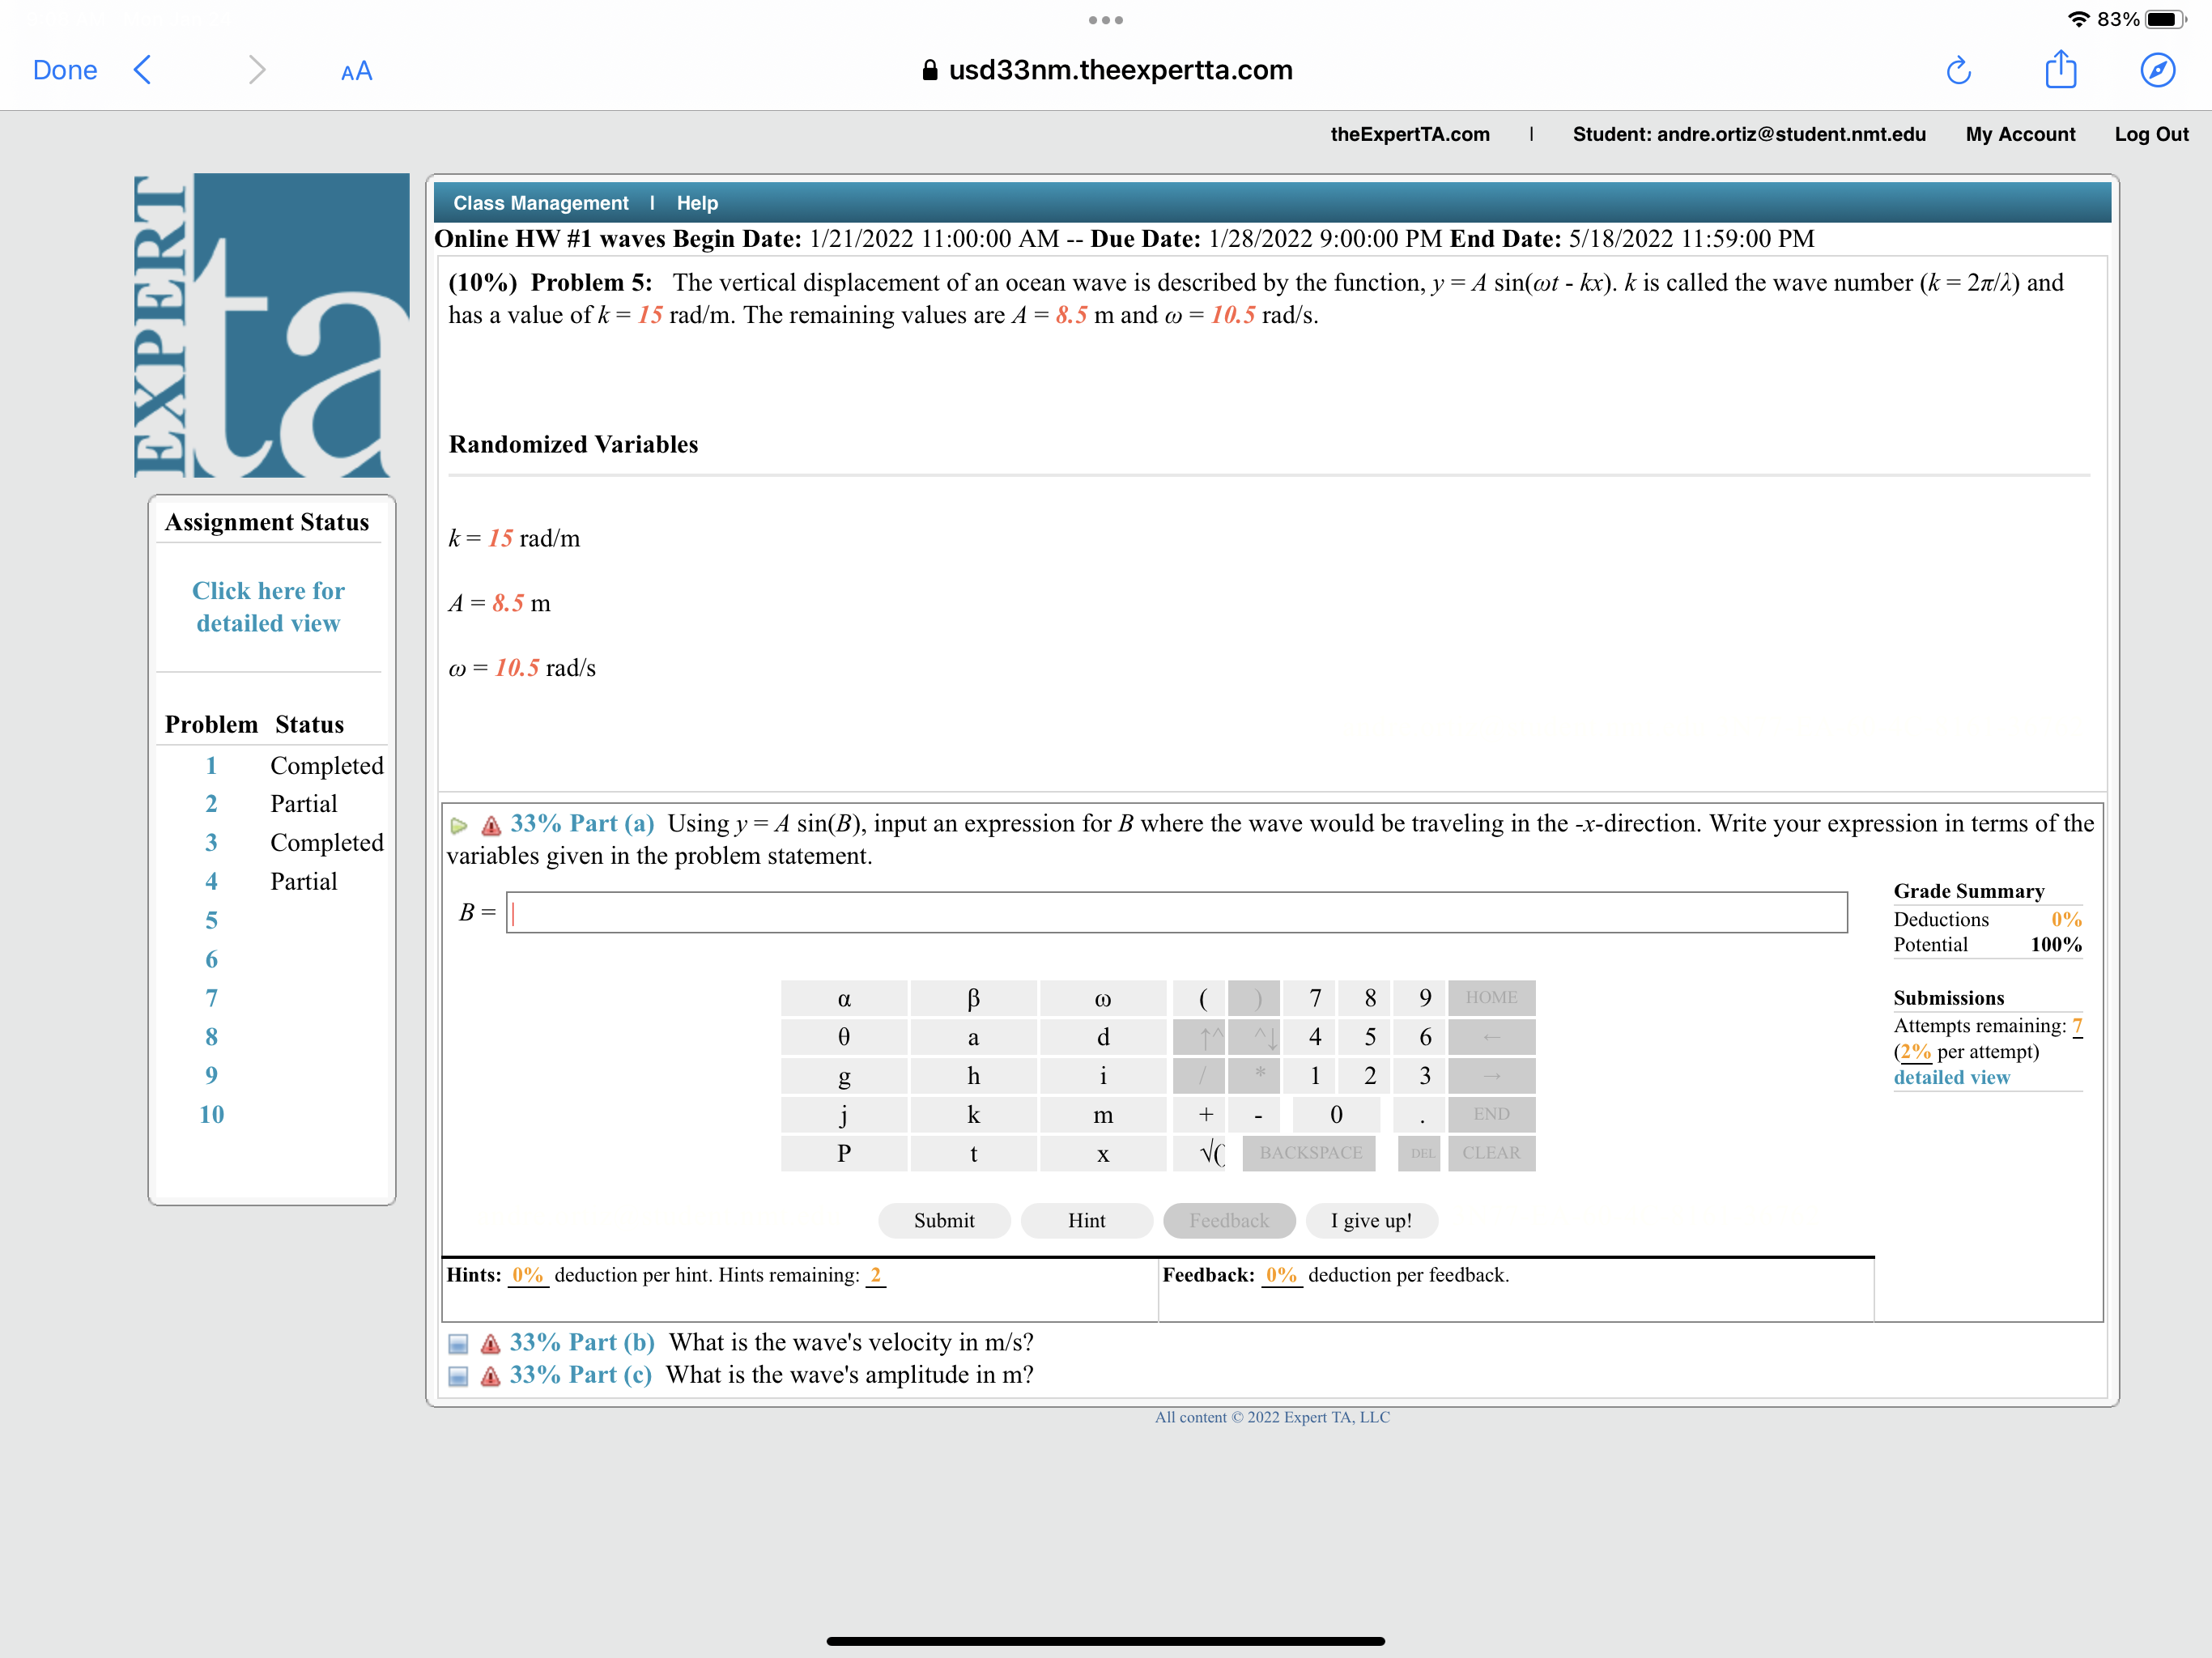Tap the Safari share icon
The image size is (2212, 1658).
2060,70
